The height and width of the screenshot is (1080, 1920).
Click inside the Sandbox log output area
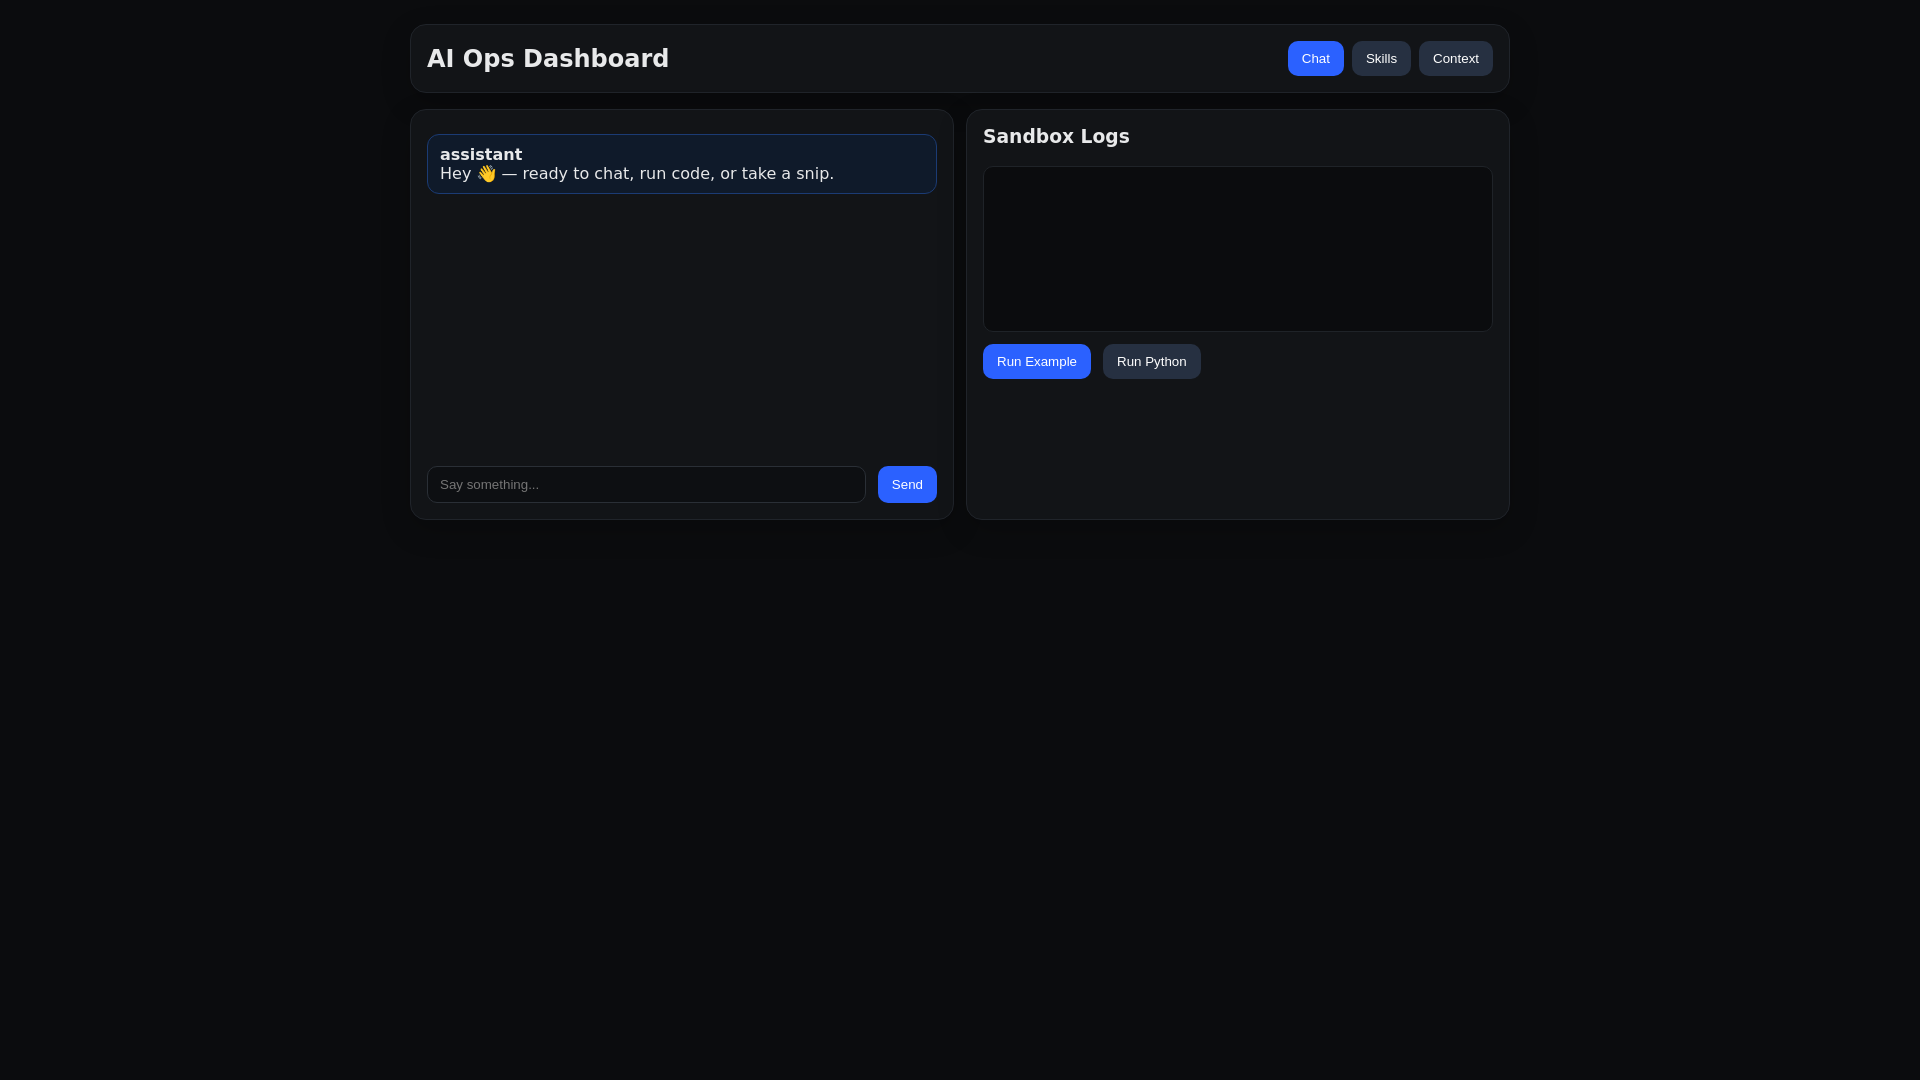tap(1237, 249)
